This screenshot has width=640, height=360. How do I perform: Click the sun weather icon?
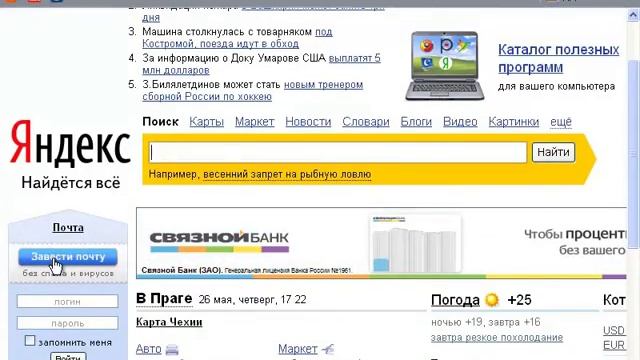coord(492,300)
